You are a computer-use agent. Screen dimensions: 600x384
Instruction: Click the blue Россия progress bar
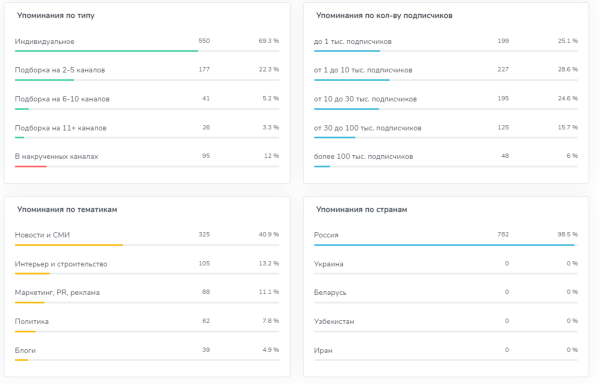[444, 245]
